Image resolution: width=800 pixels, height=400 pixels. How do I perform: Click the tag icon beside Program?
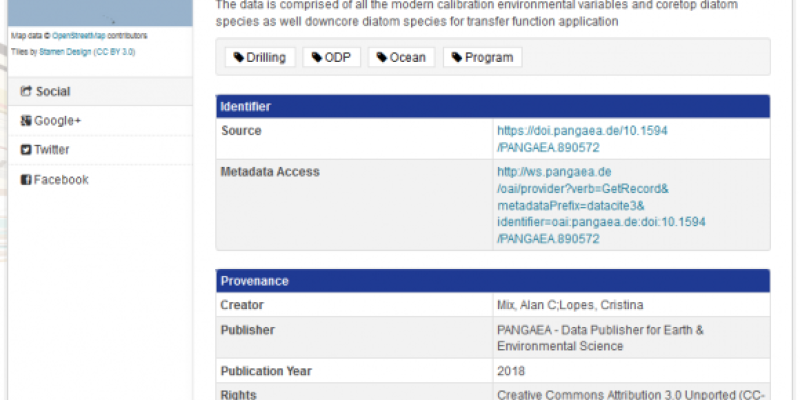pyautogui.click(x=457, y=57)
